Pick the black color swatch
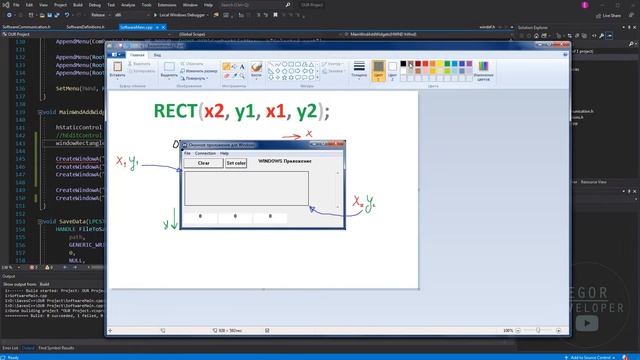The width and height of the screenshot is (640, 360). [403, 64]
